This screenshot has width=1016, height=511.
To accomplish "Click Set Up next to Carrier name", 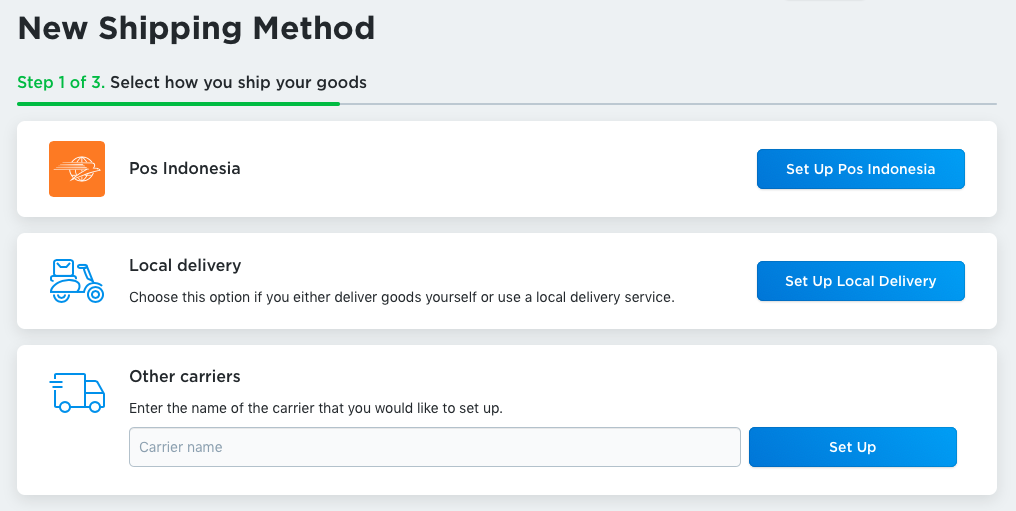I will tap(852, 447).
